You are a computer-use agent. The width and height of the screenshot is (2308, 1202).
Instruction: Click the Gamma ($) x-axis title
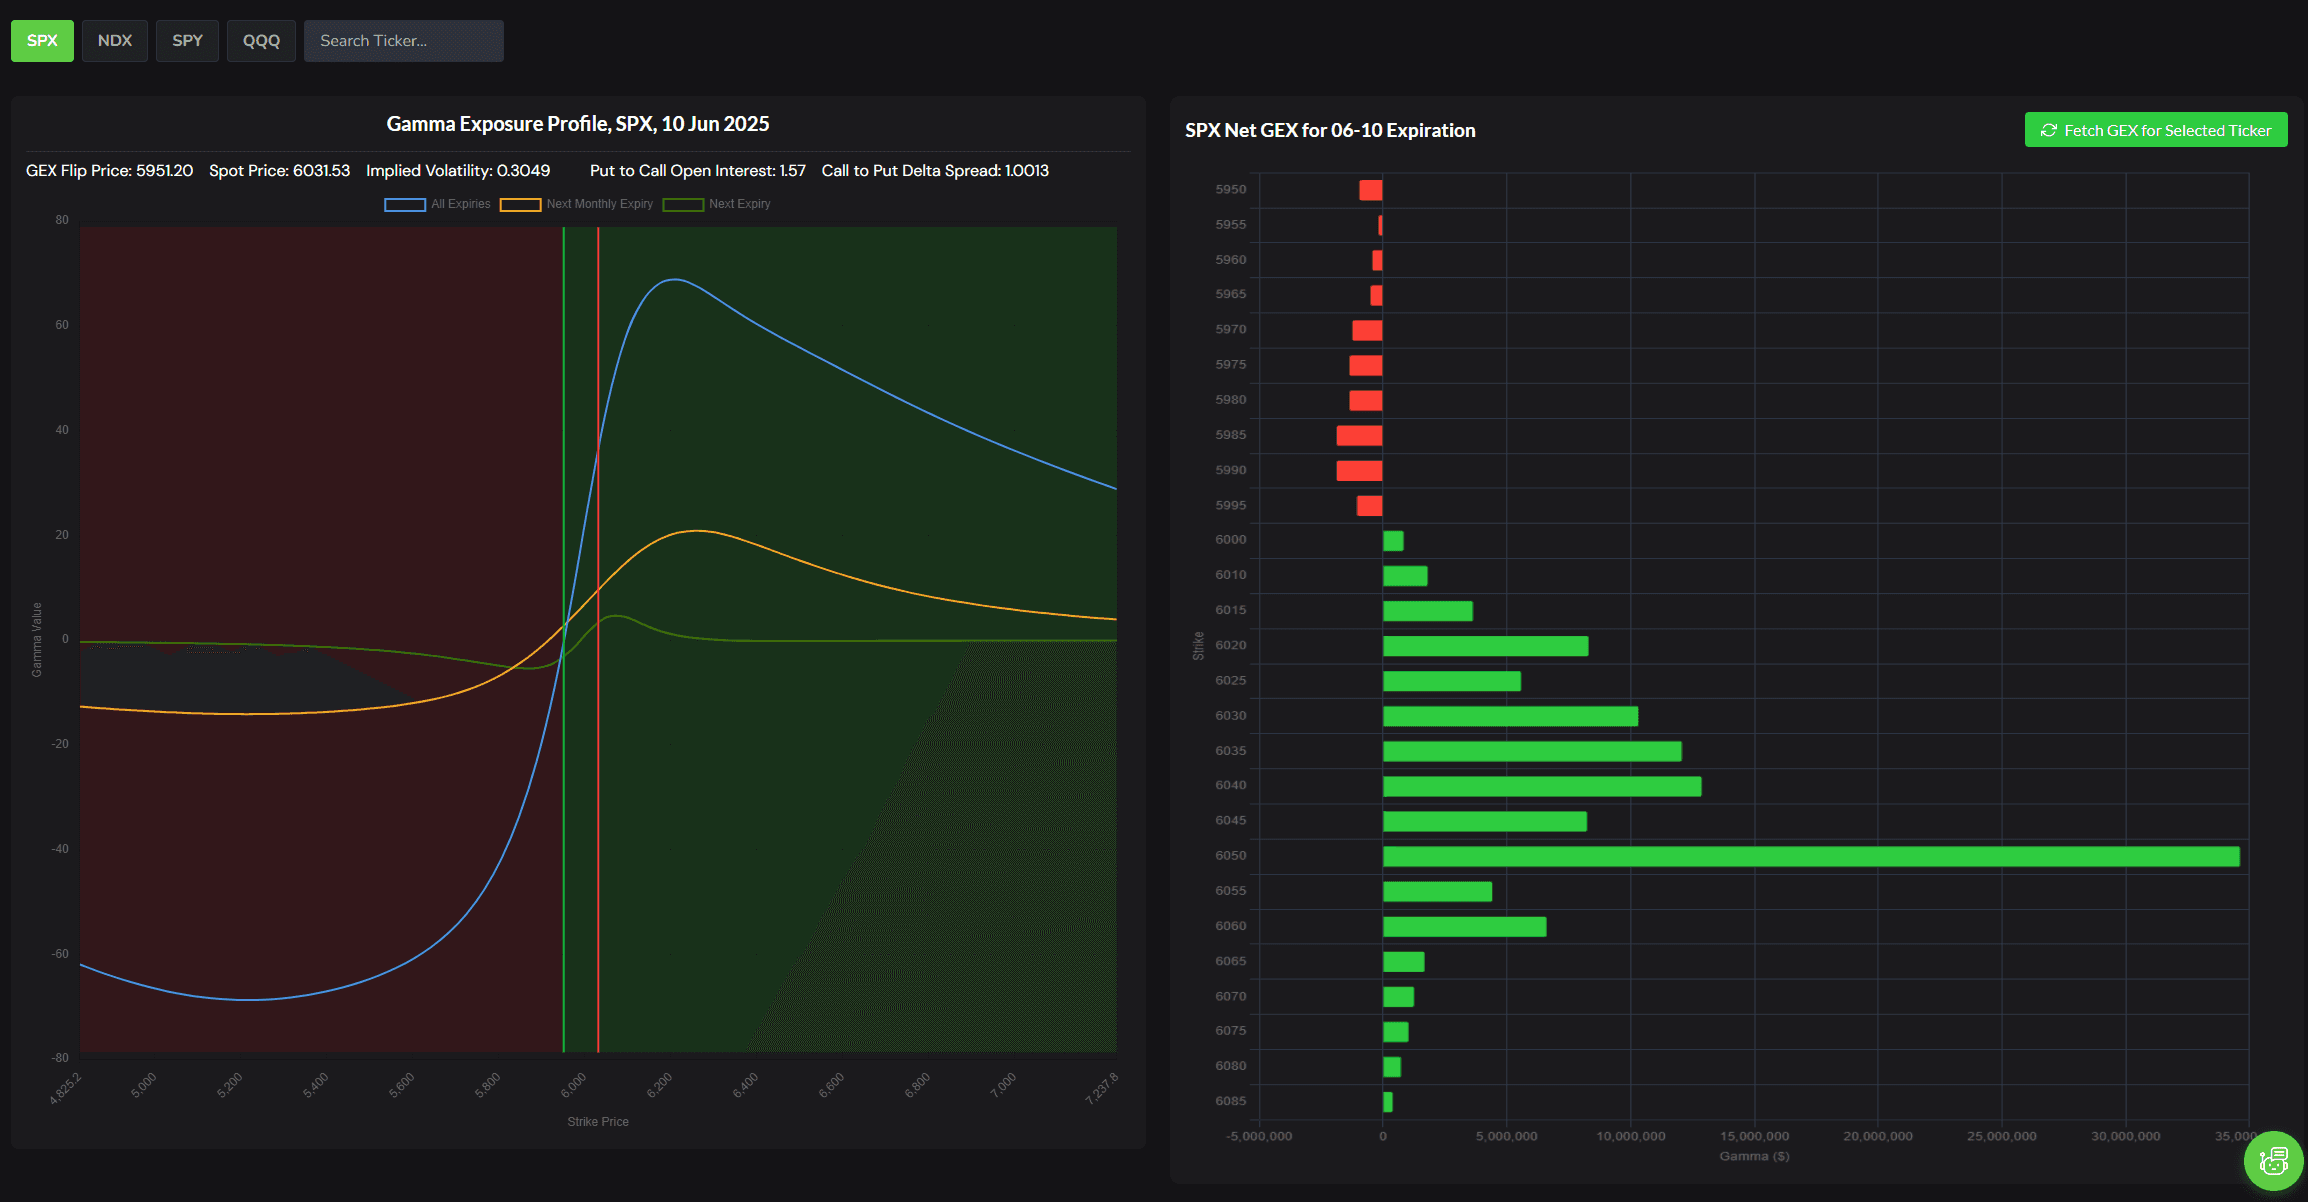[1754, 1156]
